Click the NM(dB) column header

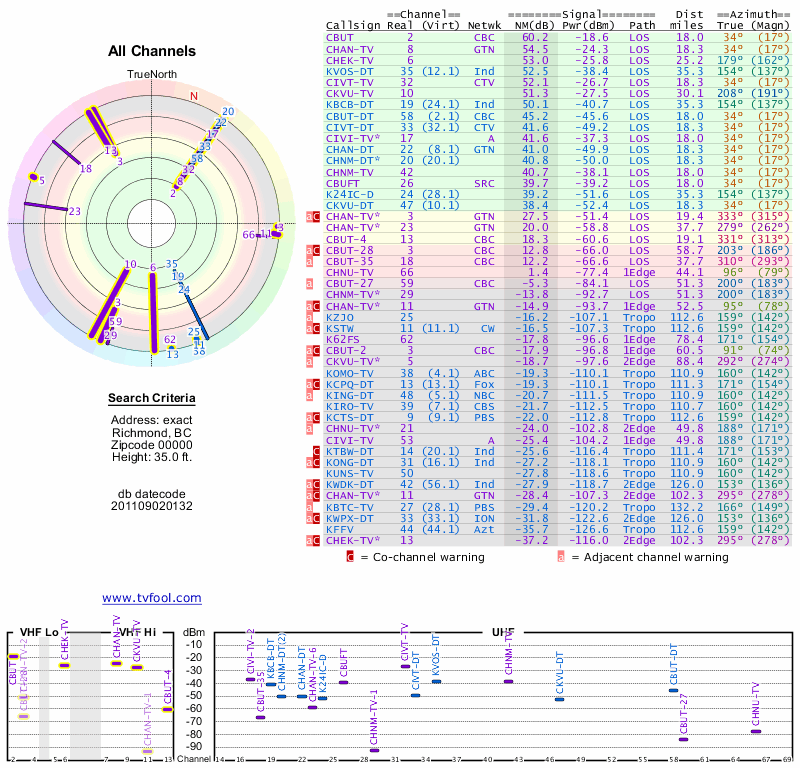(x=535, y=25)
